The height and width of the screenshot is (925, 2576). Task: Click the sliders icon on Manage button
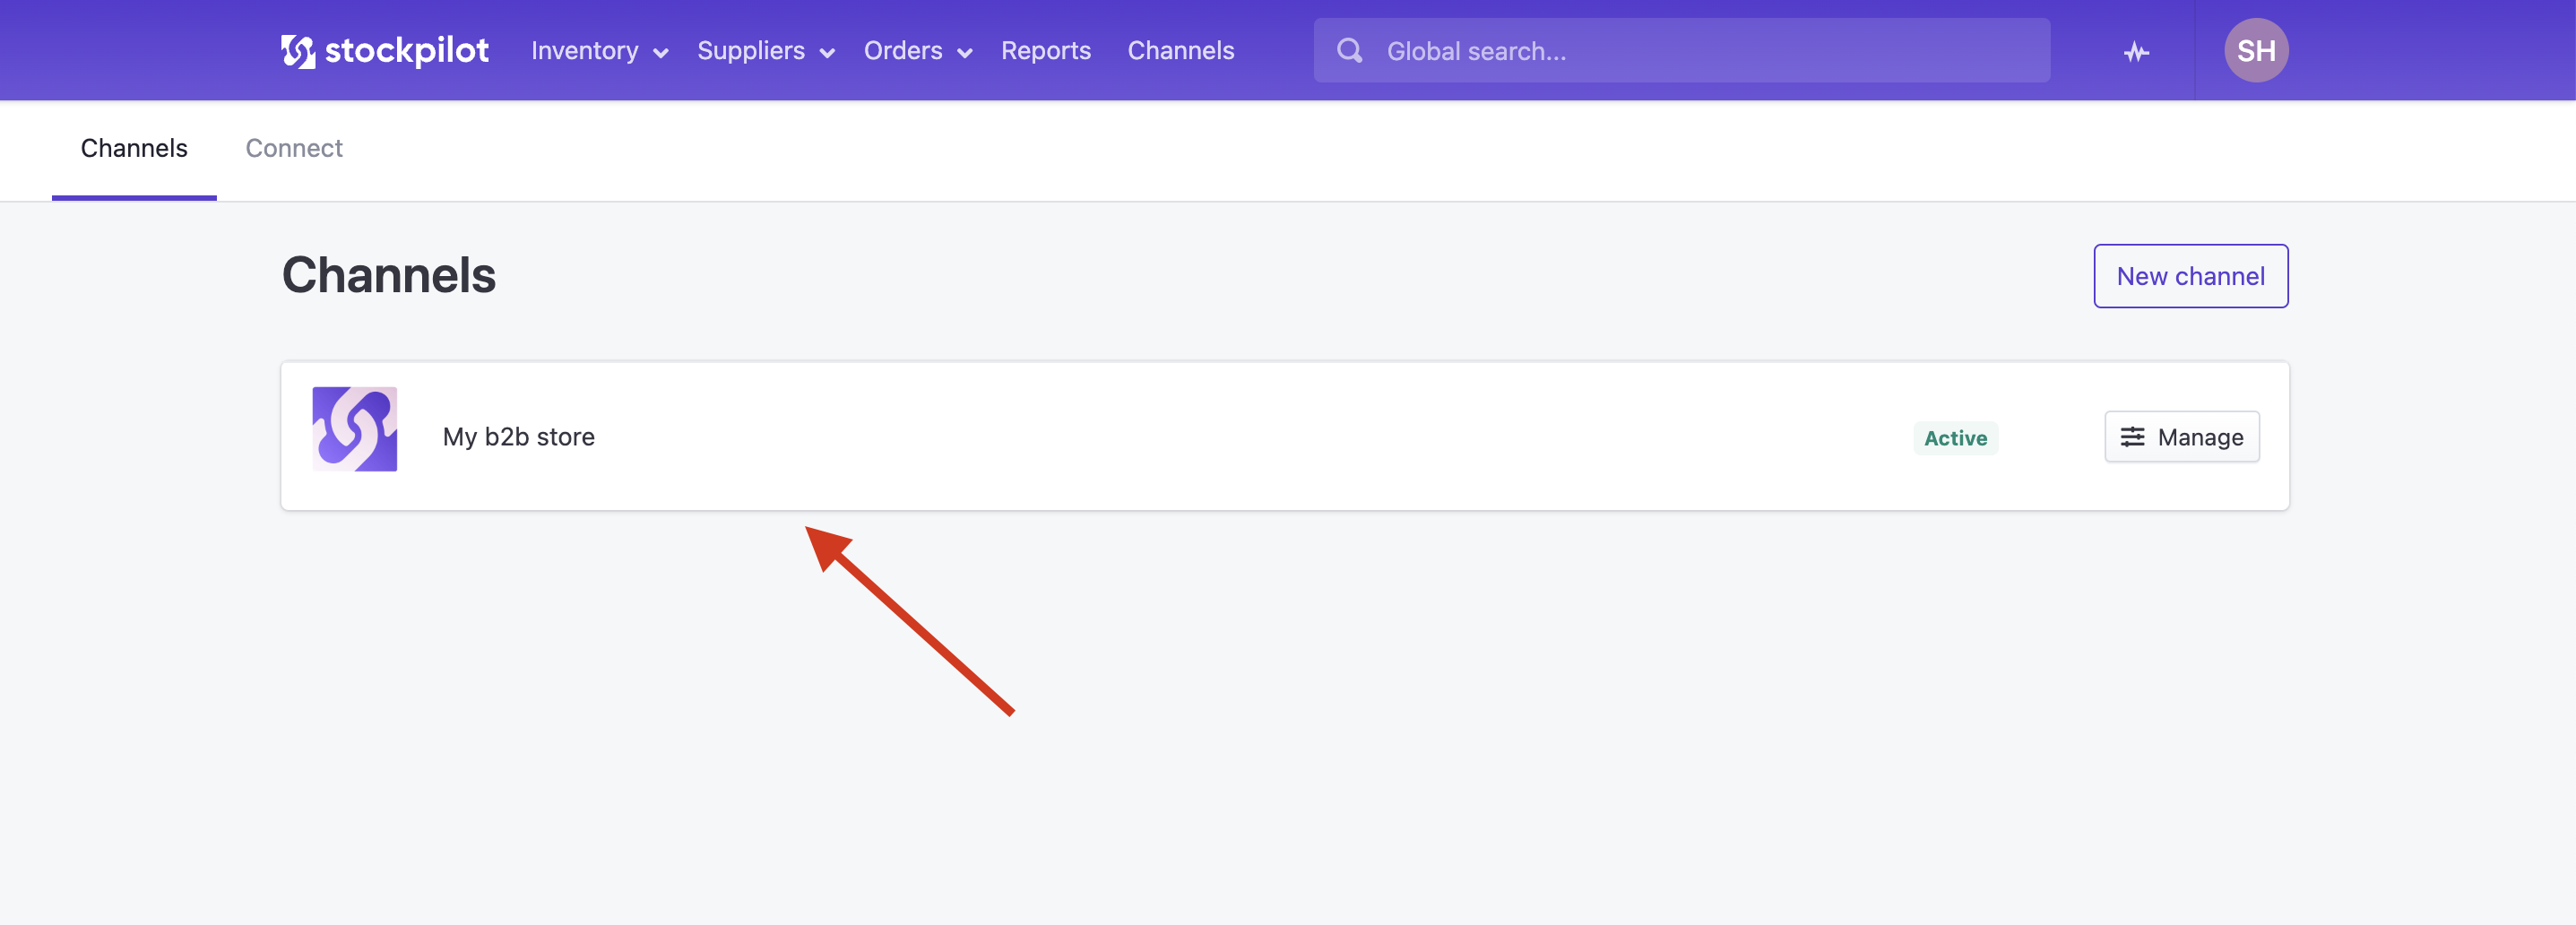point(2132,437)
